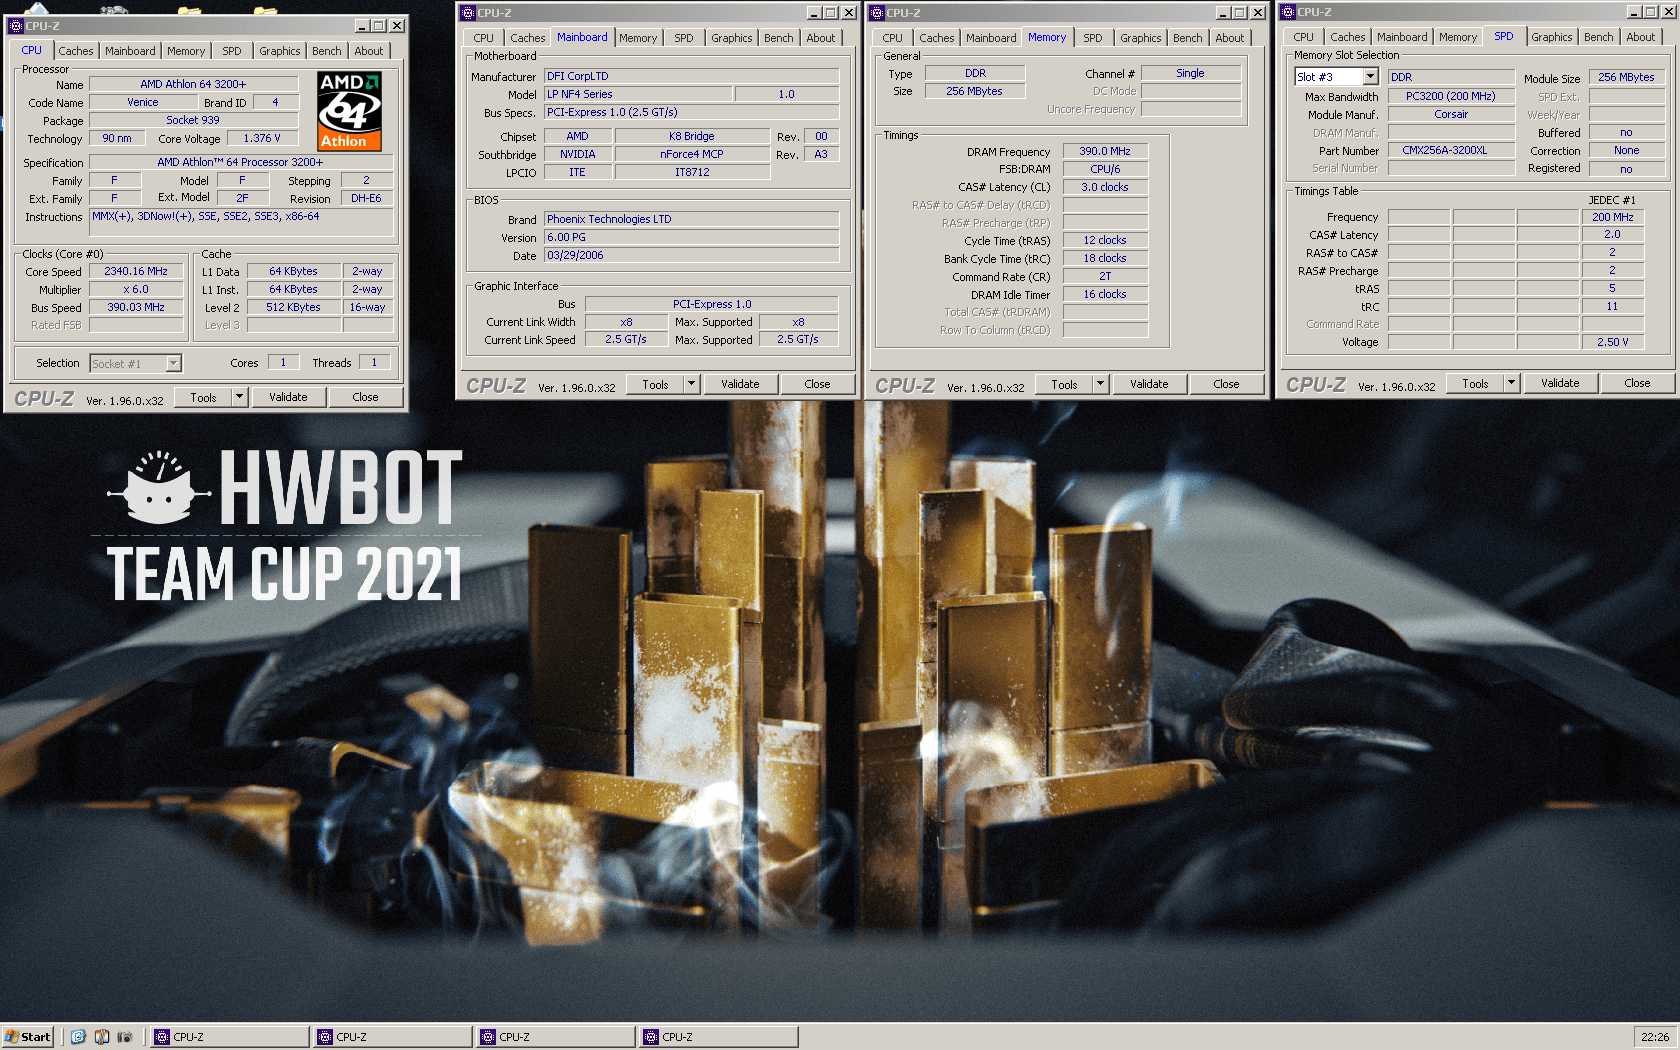1680x1050 pixels.
Task: Click the title bar icon of the Memory window
Action: tap(876, 13)
